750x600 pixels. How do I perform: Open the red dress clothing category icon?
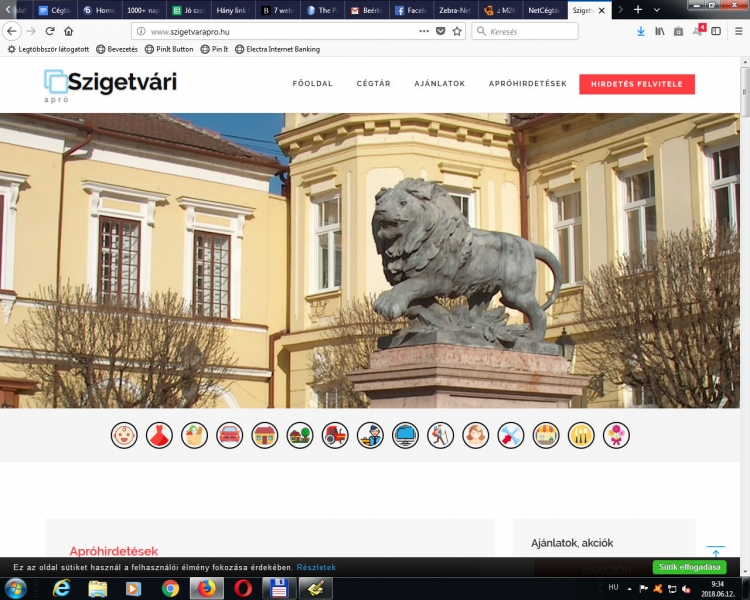pyautogui.click(x=159, y=435)
